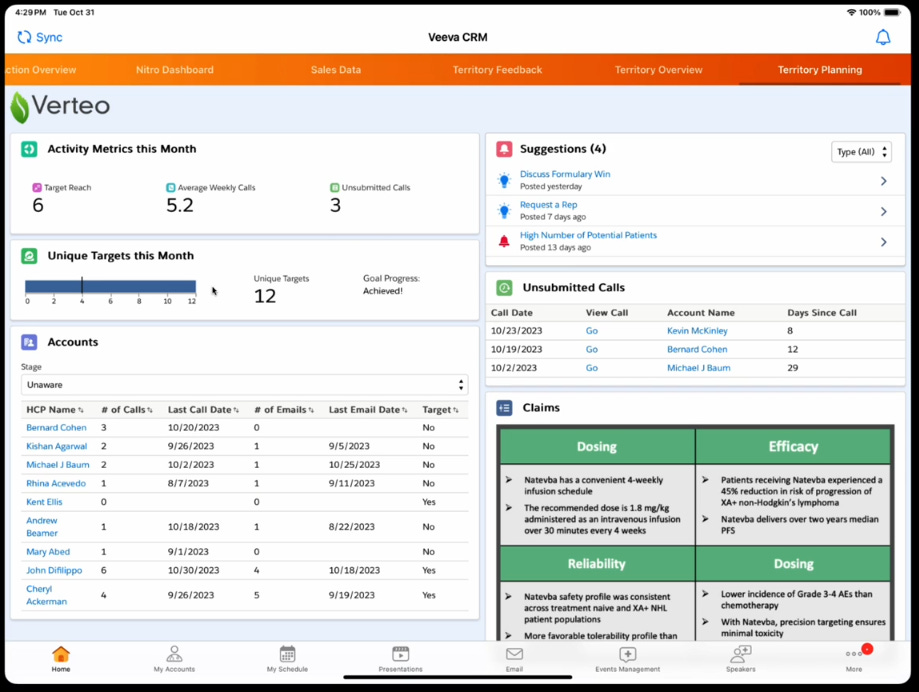The image size is (919, 692).
Task: Click the Unsubmitted Calls panel icon
Action: coord(504,288)
